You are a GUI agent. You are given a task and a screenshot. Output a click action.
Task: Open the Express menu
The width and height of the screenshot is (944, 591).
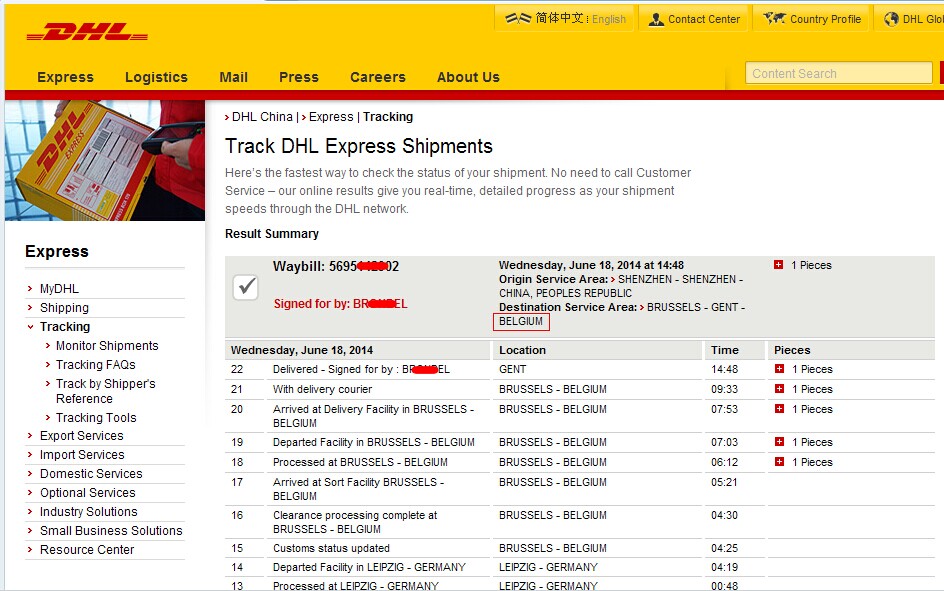pyautogui.click(x=66, y=77)
